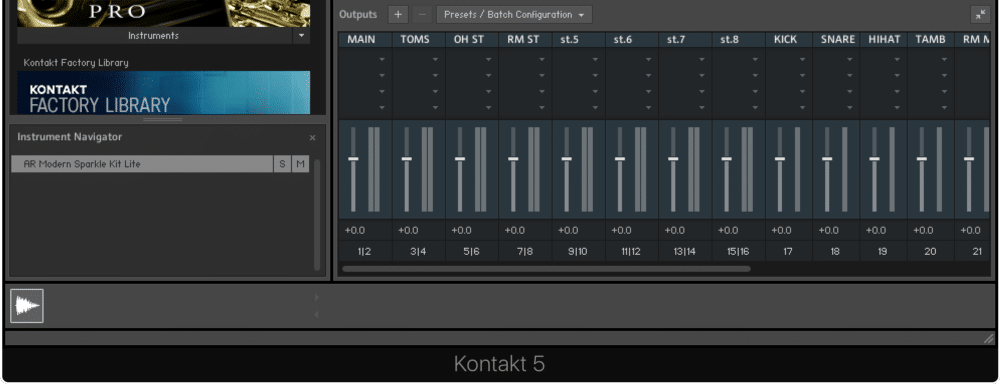Add a new output channel with plus button
Screen dimensions: 1000x384
point(397,15)
